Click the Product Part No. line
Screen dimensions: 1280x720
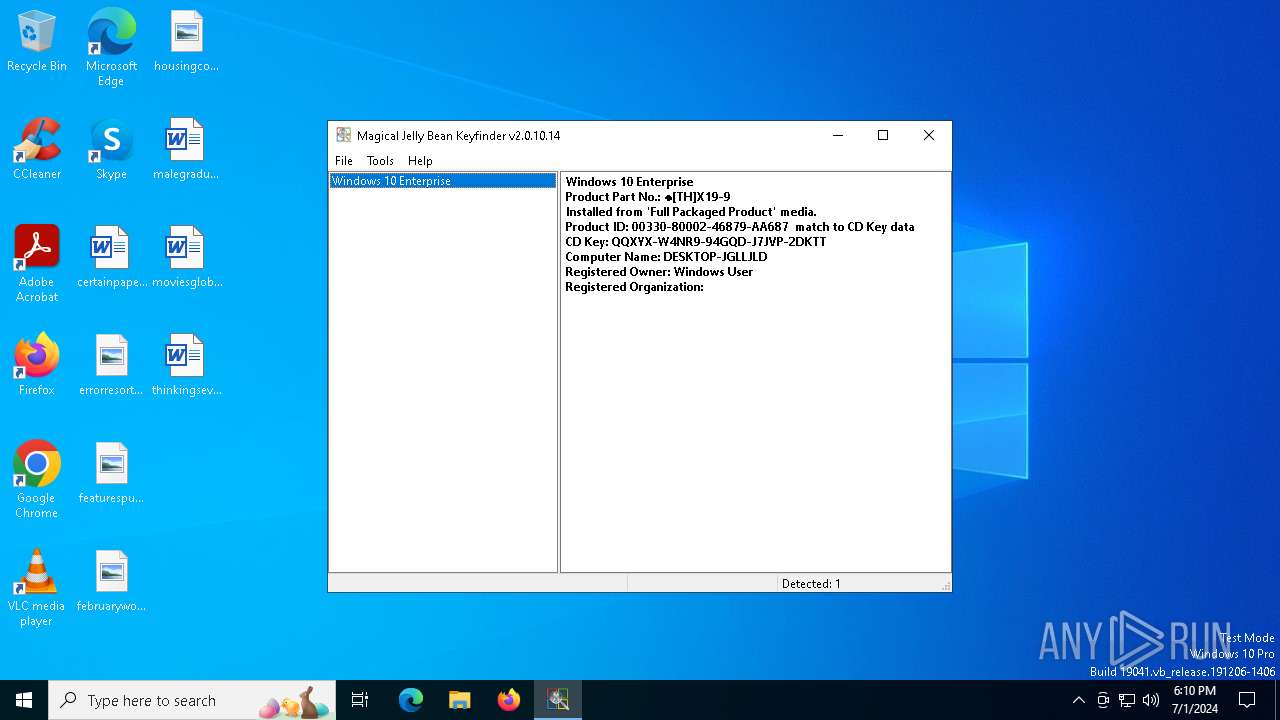pyautogui.click(x=648, y=197)
